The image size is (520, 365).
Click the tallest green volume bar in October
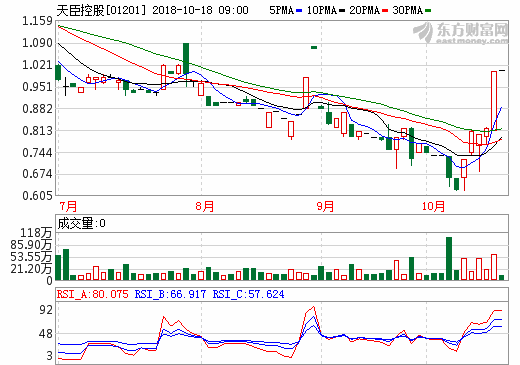[x=449, y=258]
